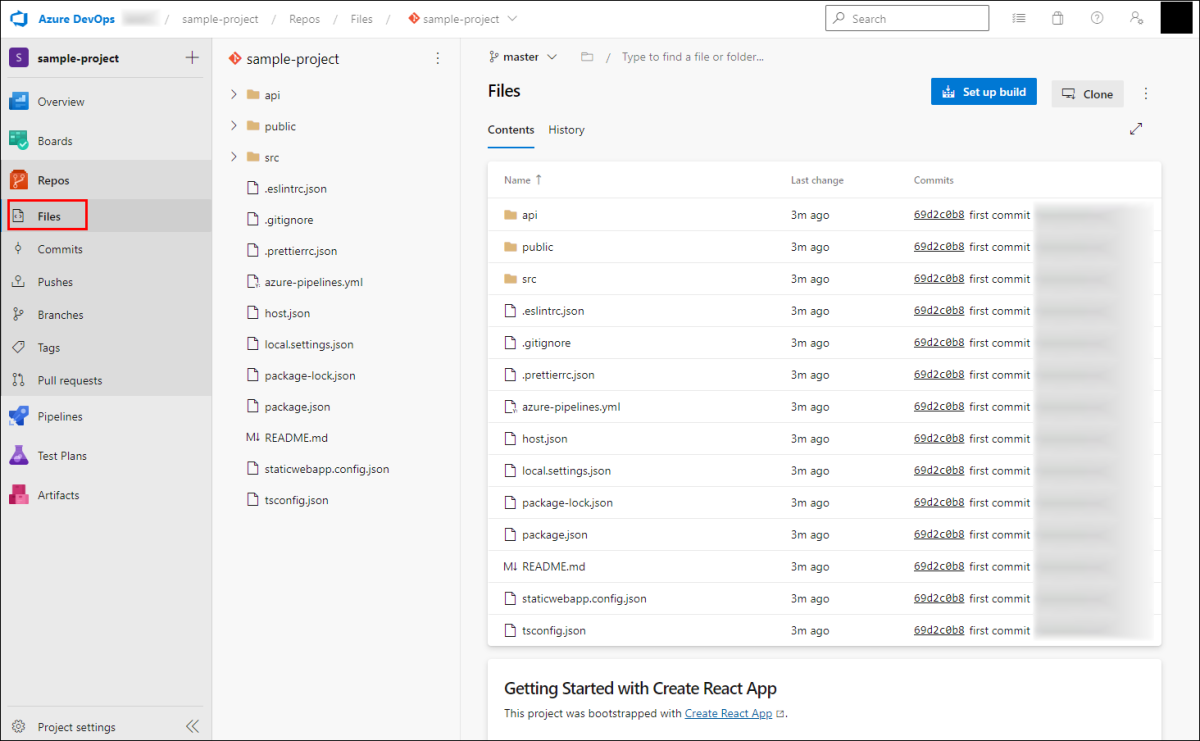Screen dimensions: 1200x741
Task: Go to Tags under Repos
Action: 48,348
